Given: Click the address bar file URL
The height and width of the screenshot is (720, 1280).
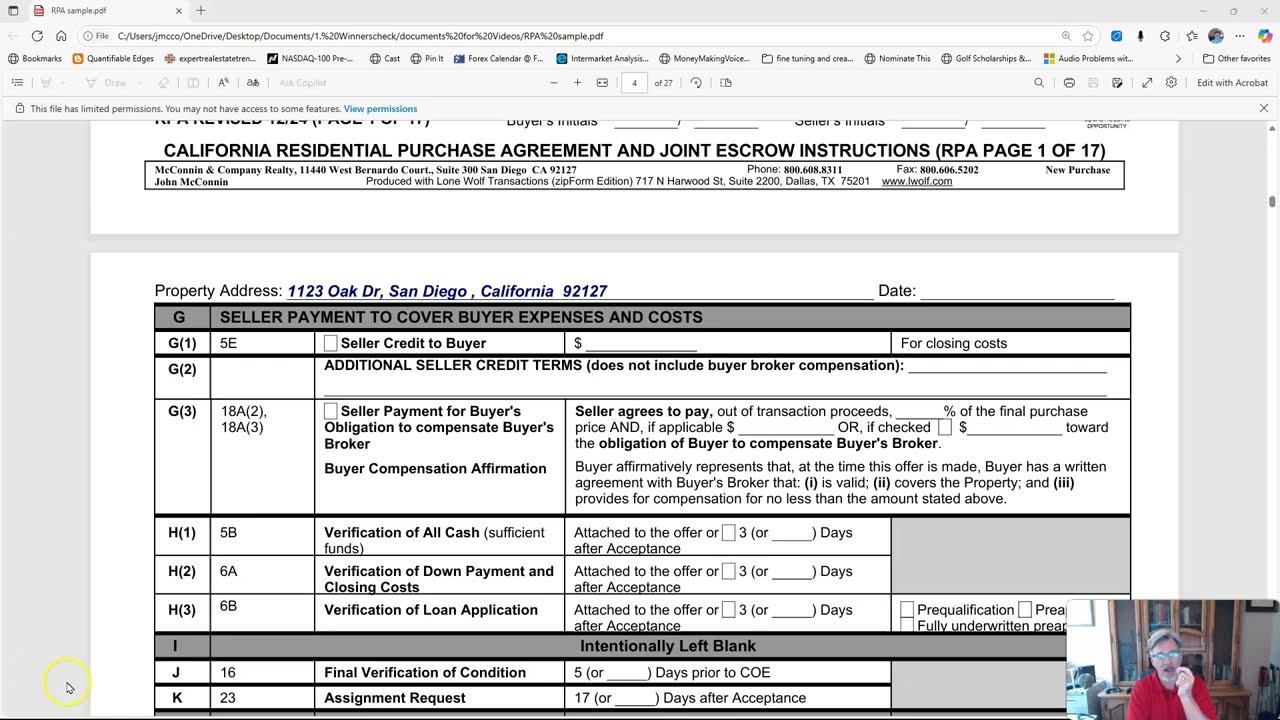Looking at the screenshot, I should [360, 36].
